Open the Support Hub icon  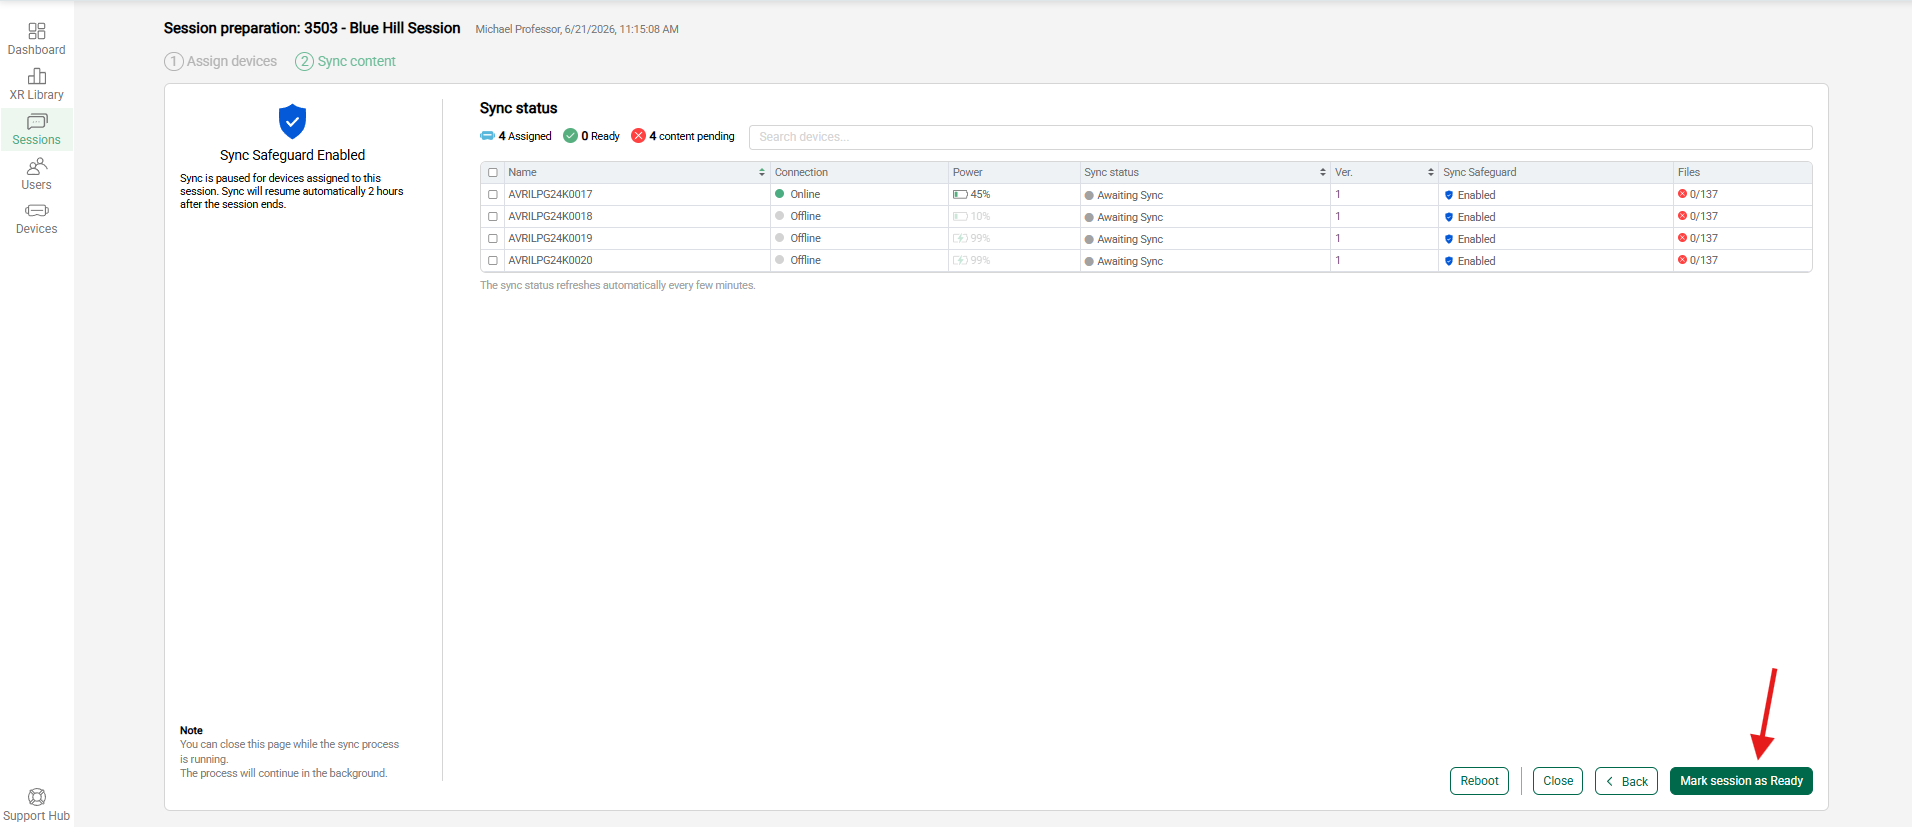[37, 797]
